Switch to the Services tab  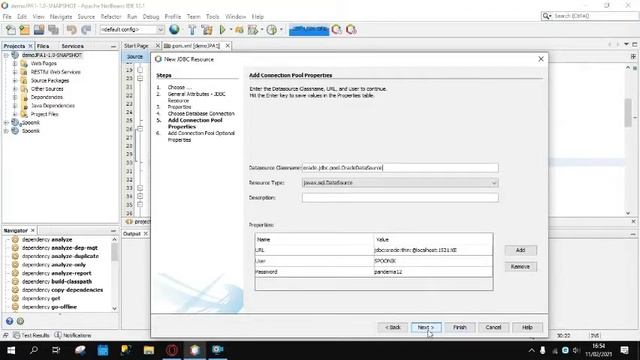(72, 46)
